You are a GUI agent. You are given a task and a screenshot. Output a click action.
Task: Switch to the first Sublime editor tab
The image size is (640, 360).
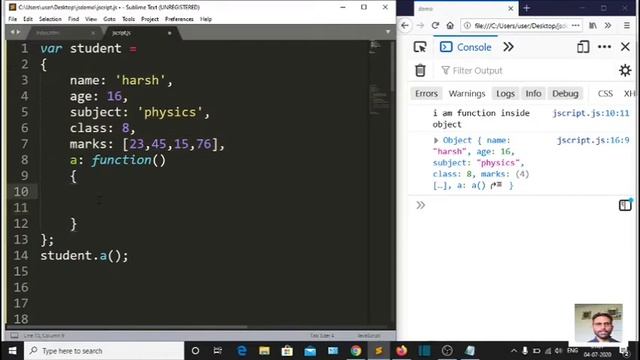(64, 33)
